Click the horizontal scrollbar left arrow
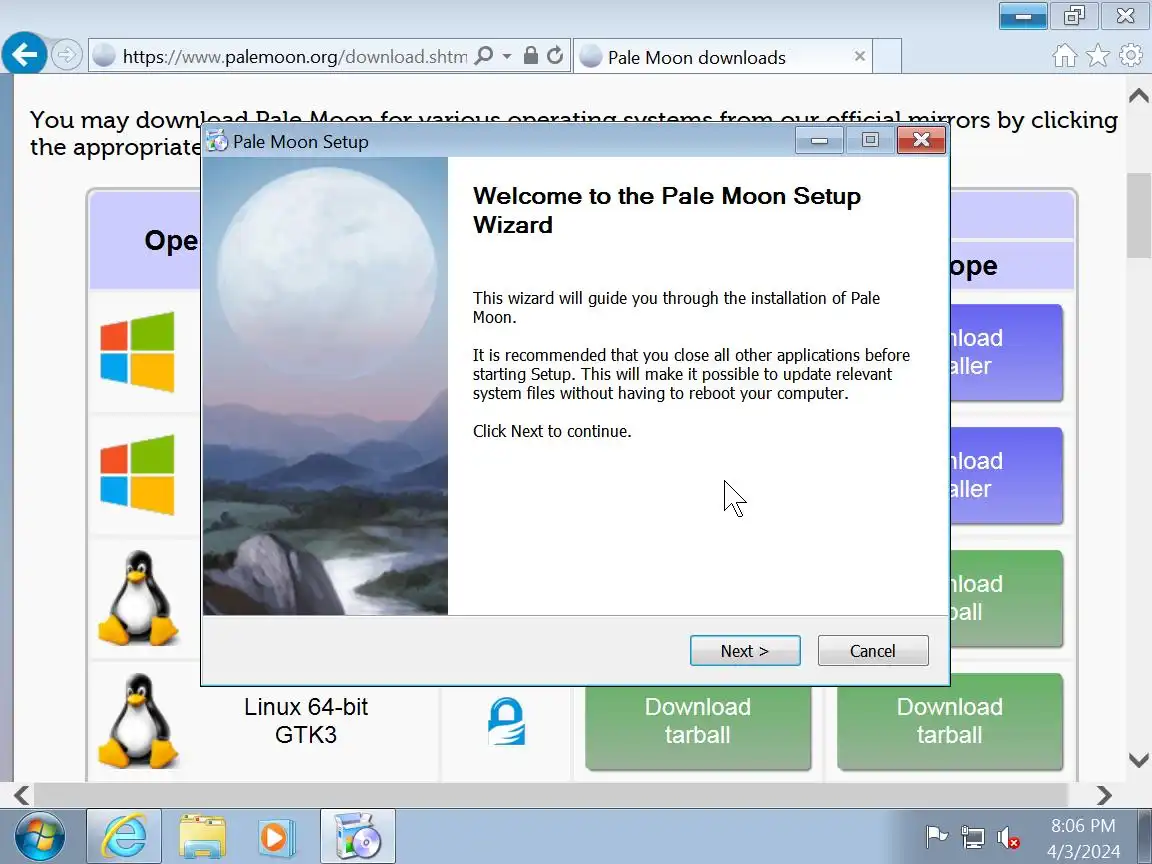The image size is (1152, 864). [21, 795]
